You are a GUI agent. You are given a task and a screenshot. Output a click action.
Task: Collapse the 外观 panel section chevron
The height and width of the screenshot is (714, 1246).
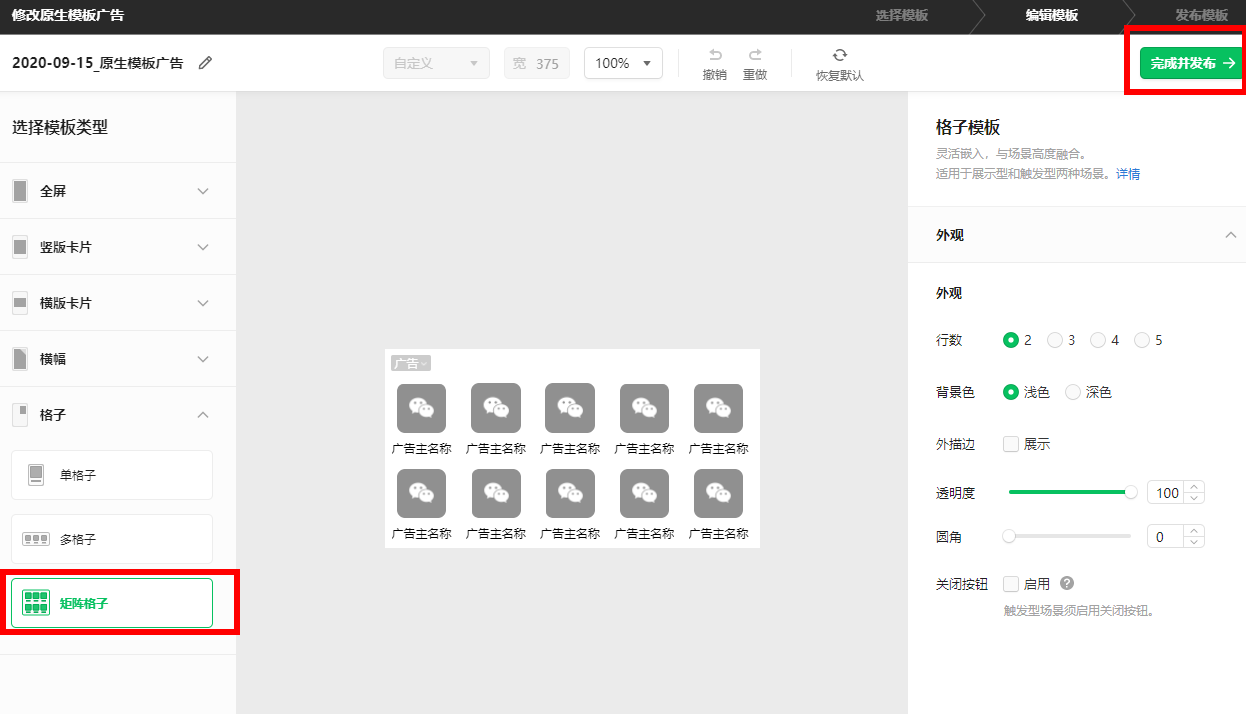coord(1231,235)
